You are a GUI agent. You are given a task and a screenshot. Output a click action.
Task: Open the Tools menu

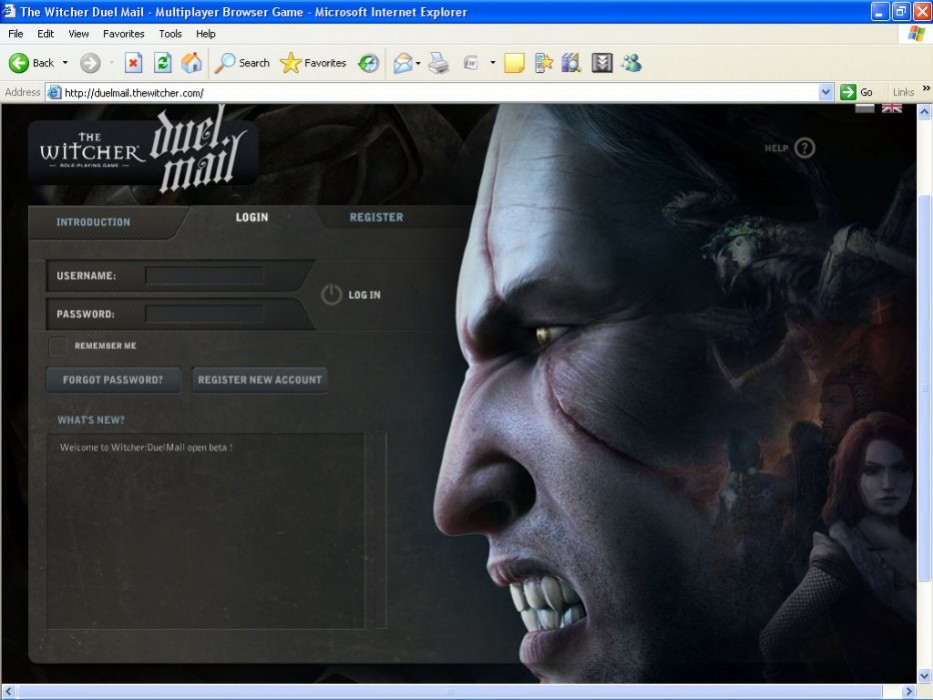tap(170, 34)
